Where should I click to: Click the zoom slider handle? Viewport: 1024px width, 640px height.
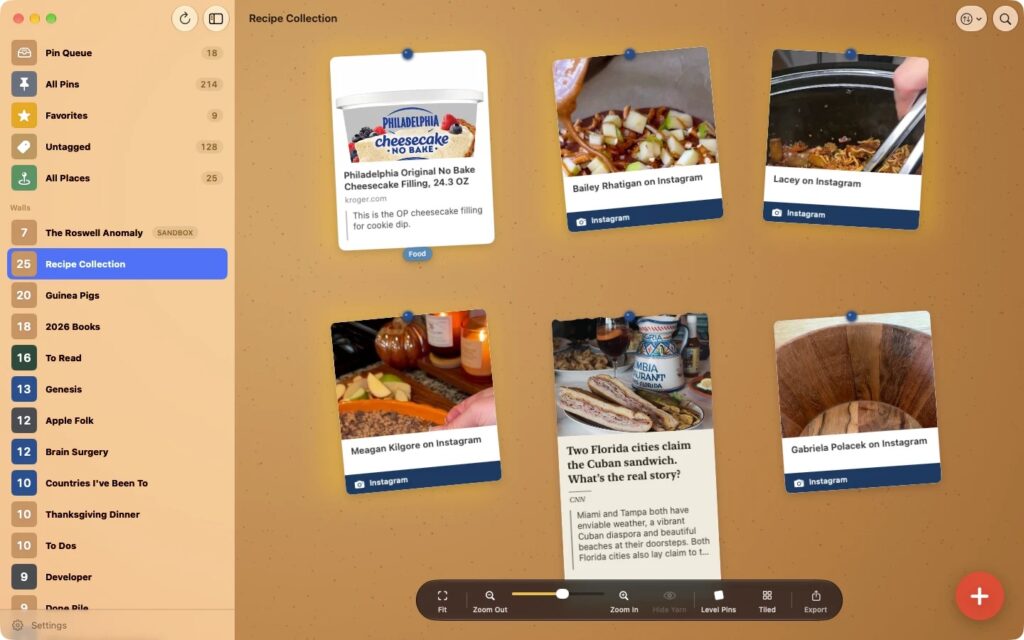[x=562, y=594]
